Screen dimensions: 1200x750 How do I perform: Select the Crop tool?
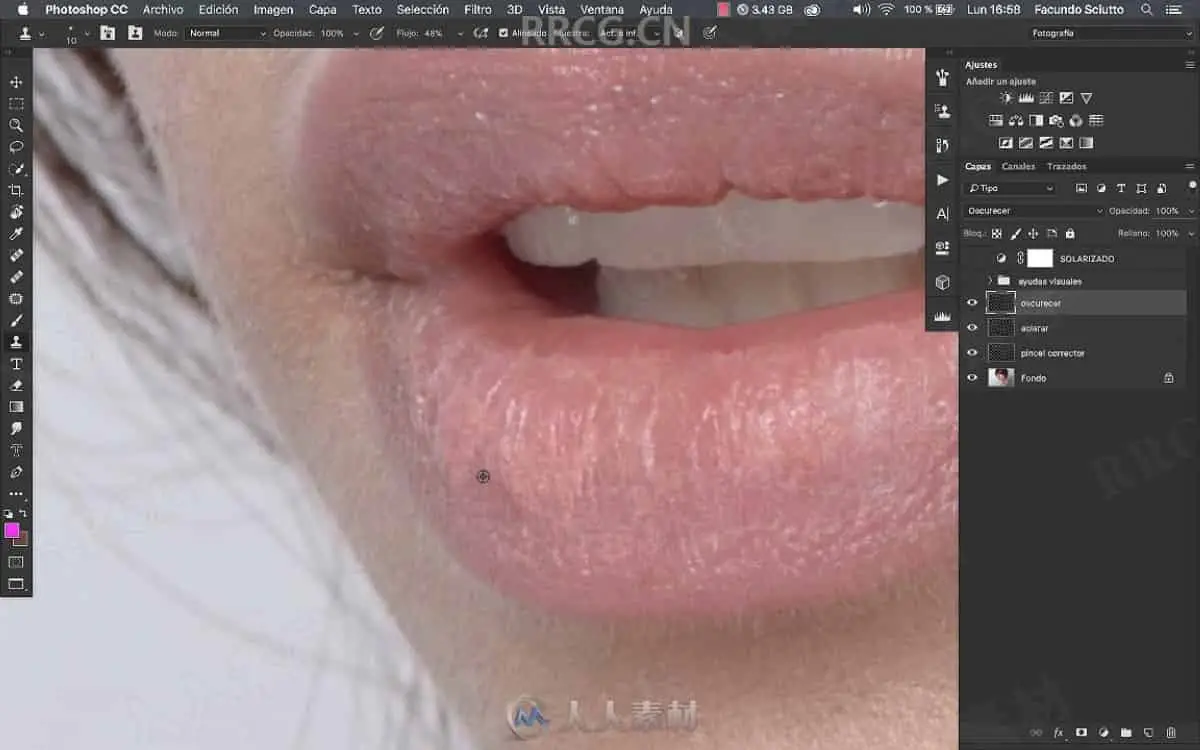coord(16,190)
